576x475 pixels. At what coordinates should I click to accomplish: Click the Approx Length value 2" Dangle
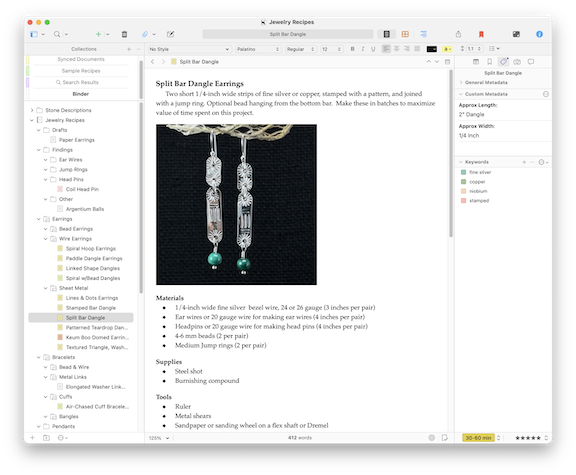pyautogui.click(x=472, y=115)
